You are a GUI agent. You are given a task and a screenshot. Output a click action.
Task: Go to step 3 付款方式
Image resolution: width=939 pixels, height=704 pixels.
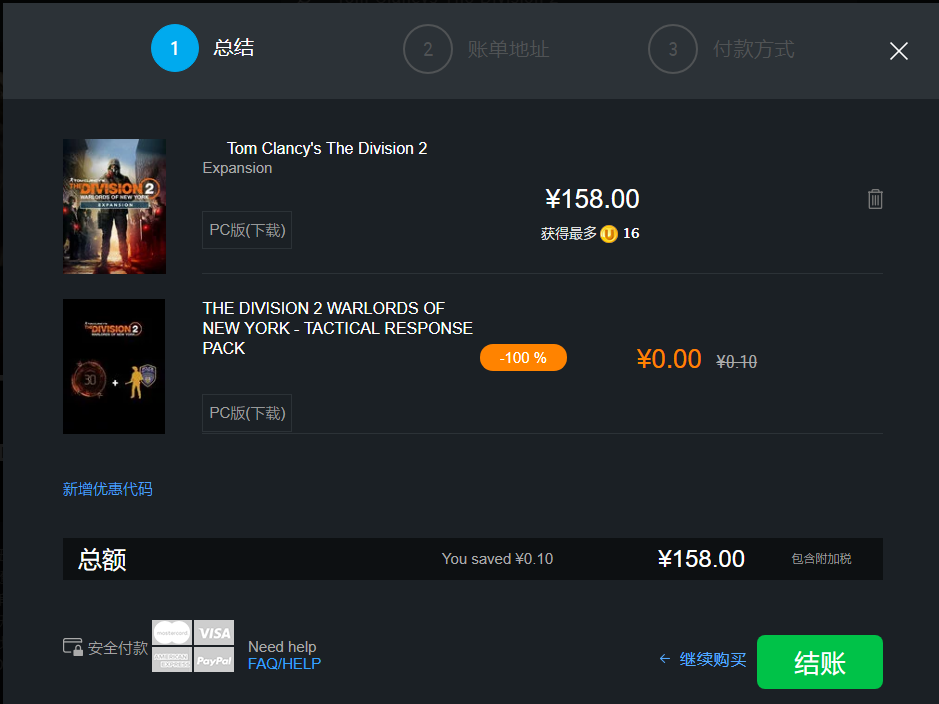click(722, 49)
